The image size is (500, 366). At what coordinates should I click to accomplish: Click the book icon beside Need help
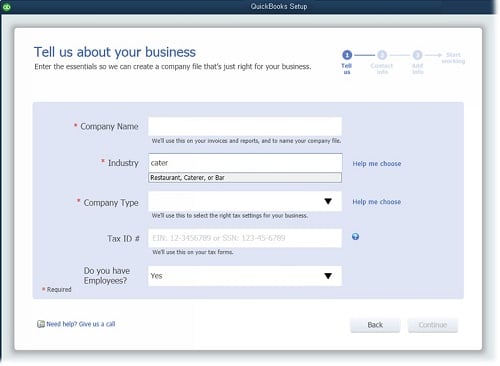point(41,324)
